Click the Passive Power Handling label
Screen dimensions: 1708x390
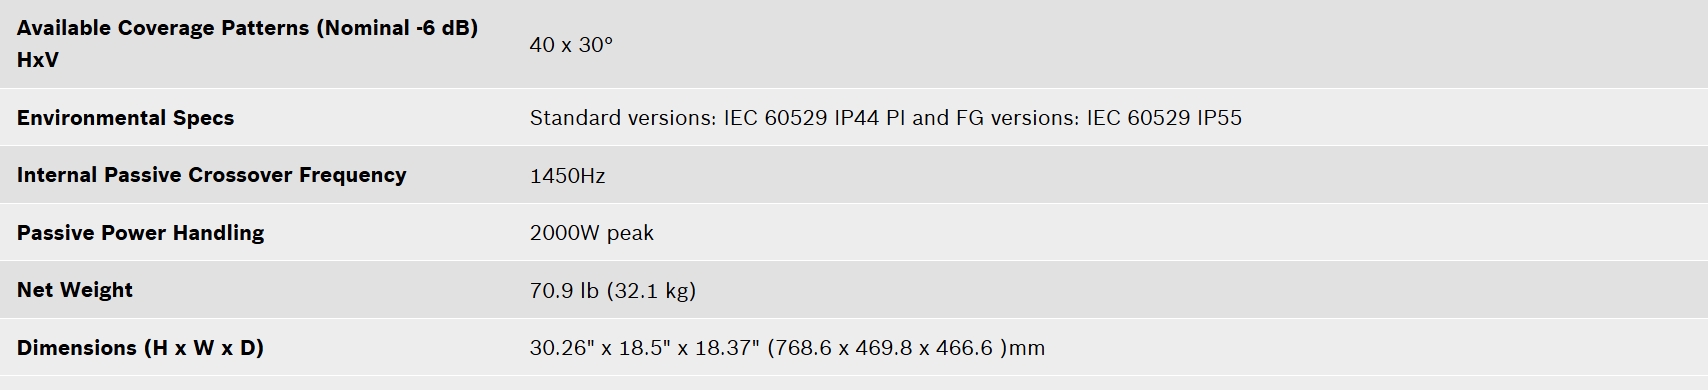(x=140, y=233)
